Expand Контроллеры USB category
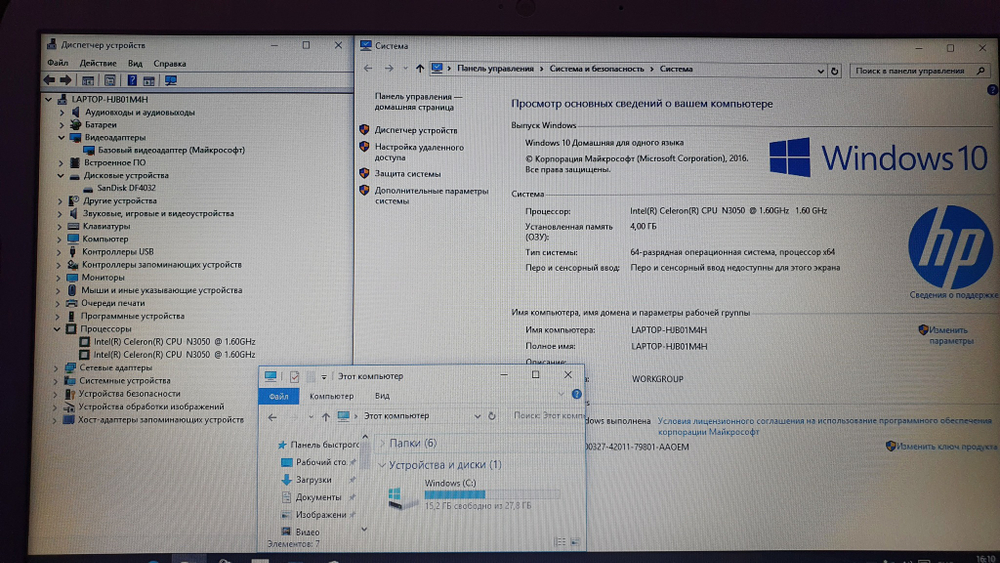1000x563 pixels. click(59, 252)
